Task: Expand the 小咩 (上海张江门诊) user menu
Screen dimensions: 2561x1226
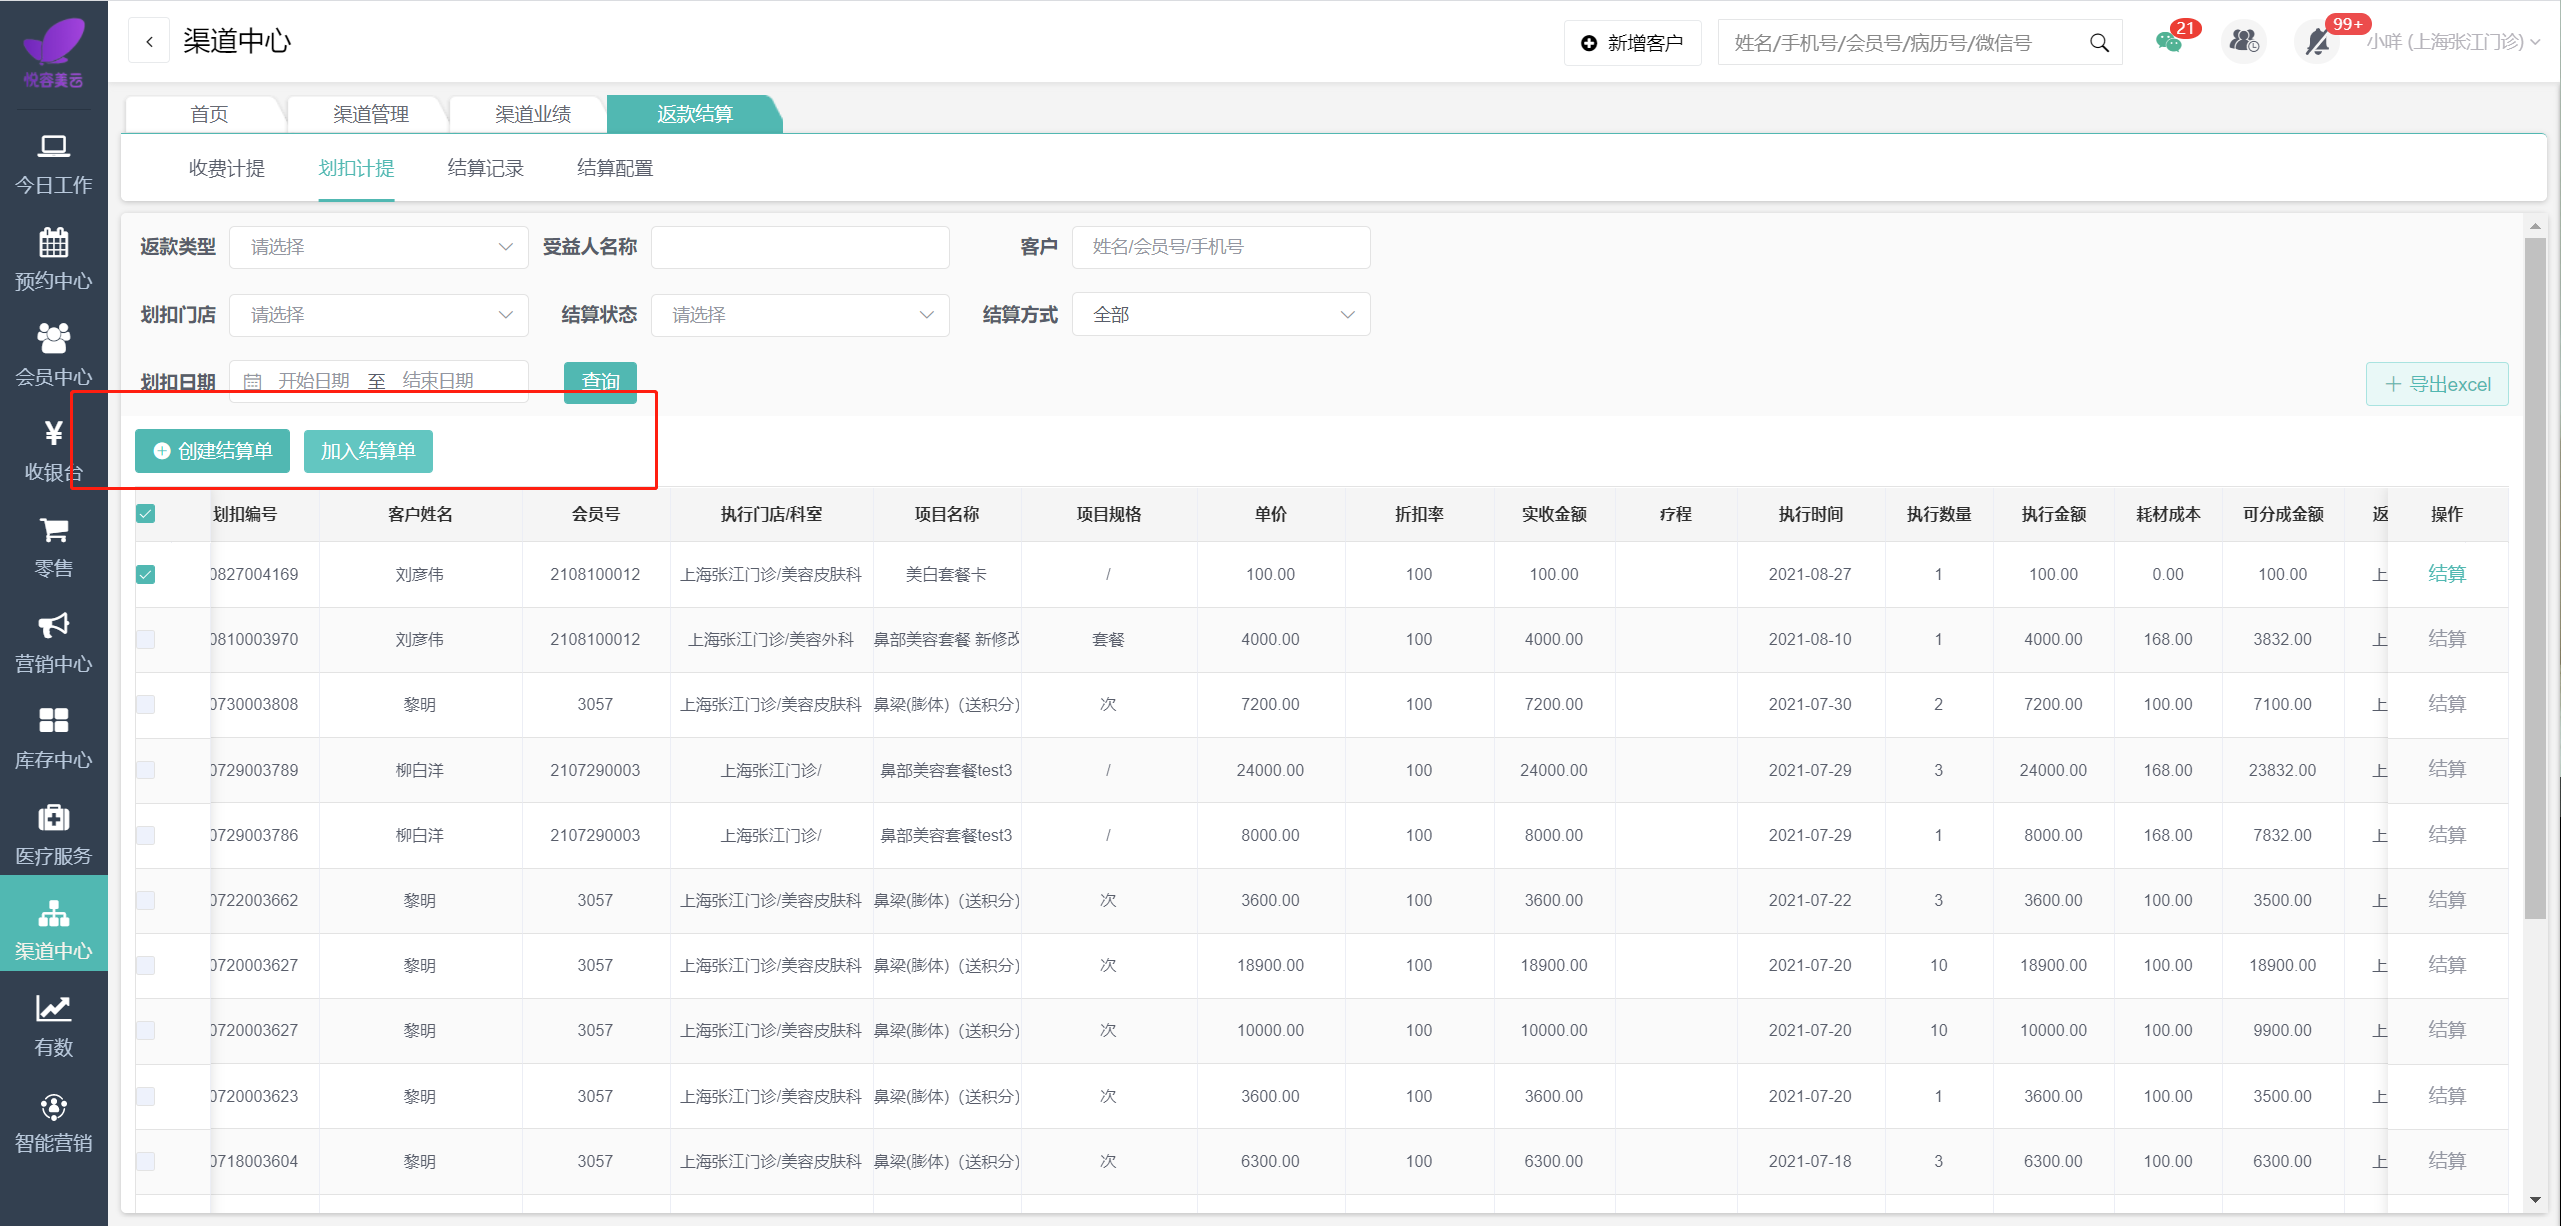Action: click(x=2453, y=42)
